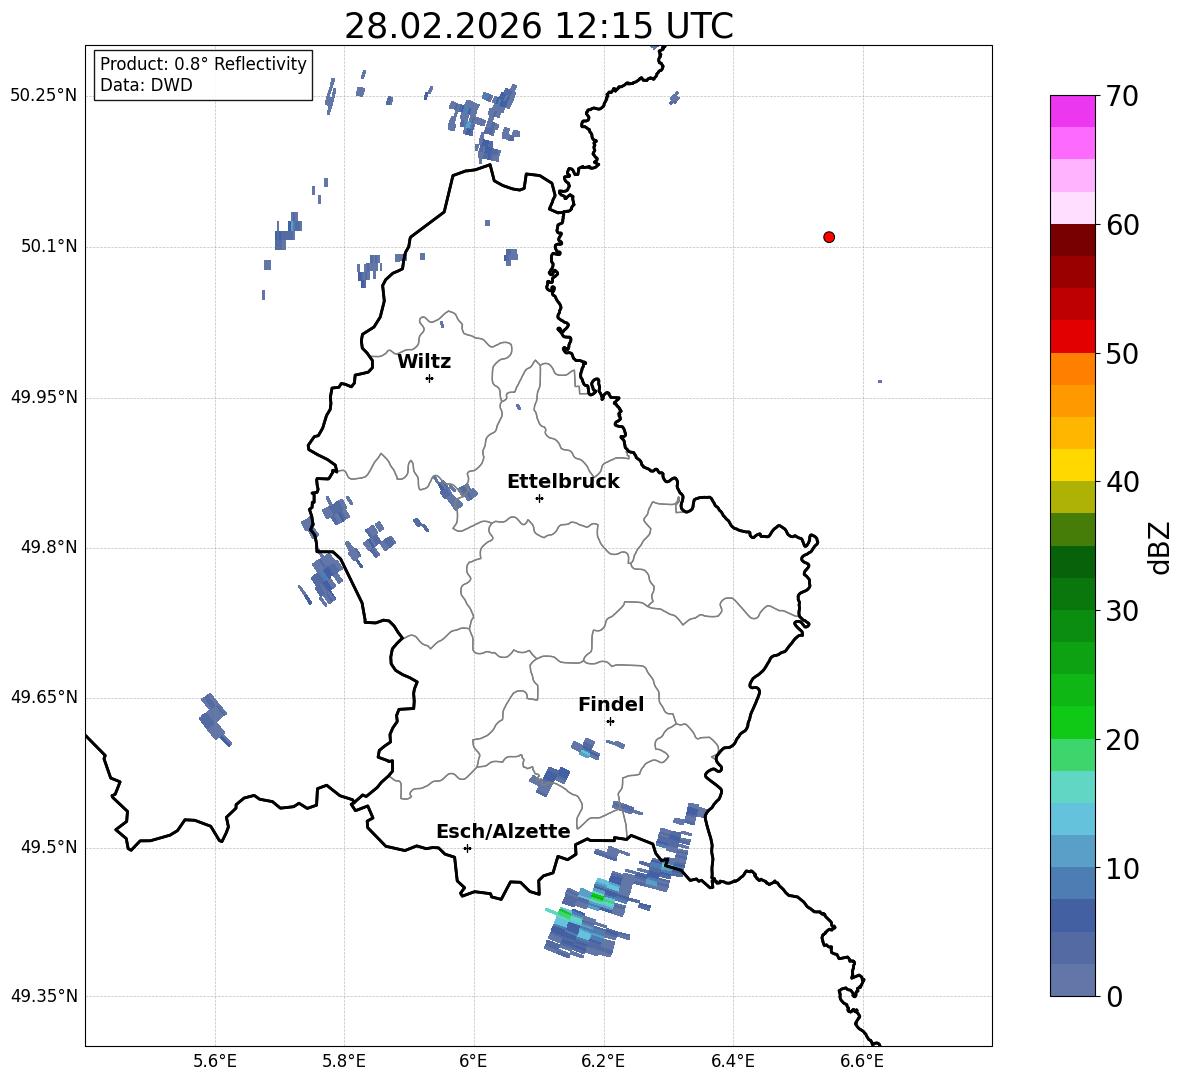Click the 0 tick on the colorbar

(1114, 996)
